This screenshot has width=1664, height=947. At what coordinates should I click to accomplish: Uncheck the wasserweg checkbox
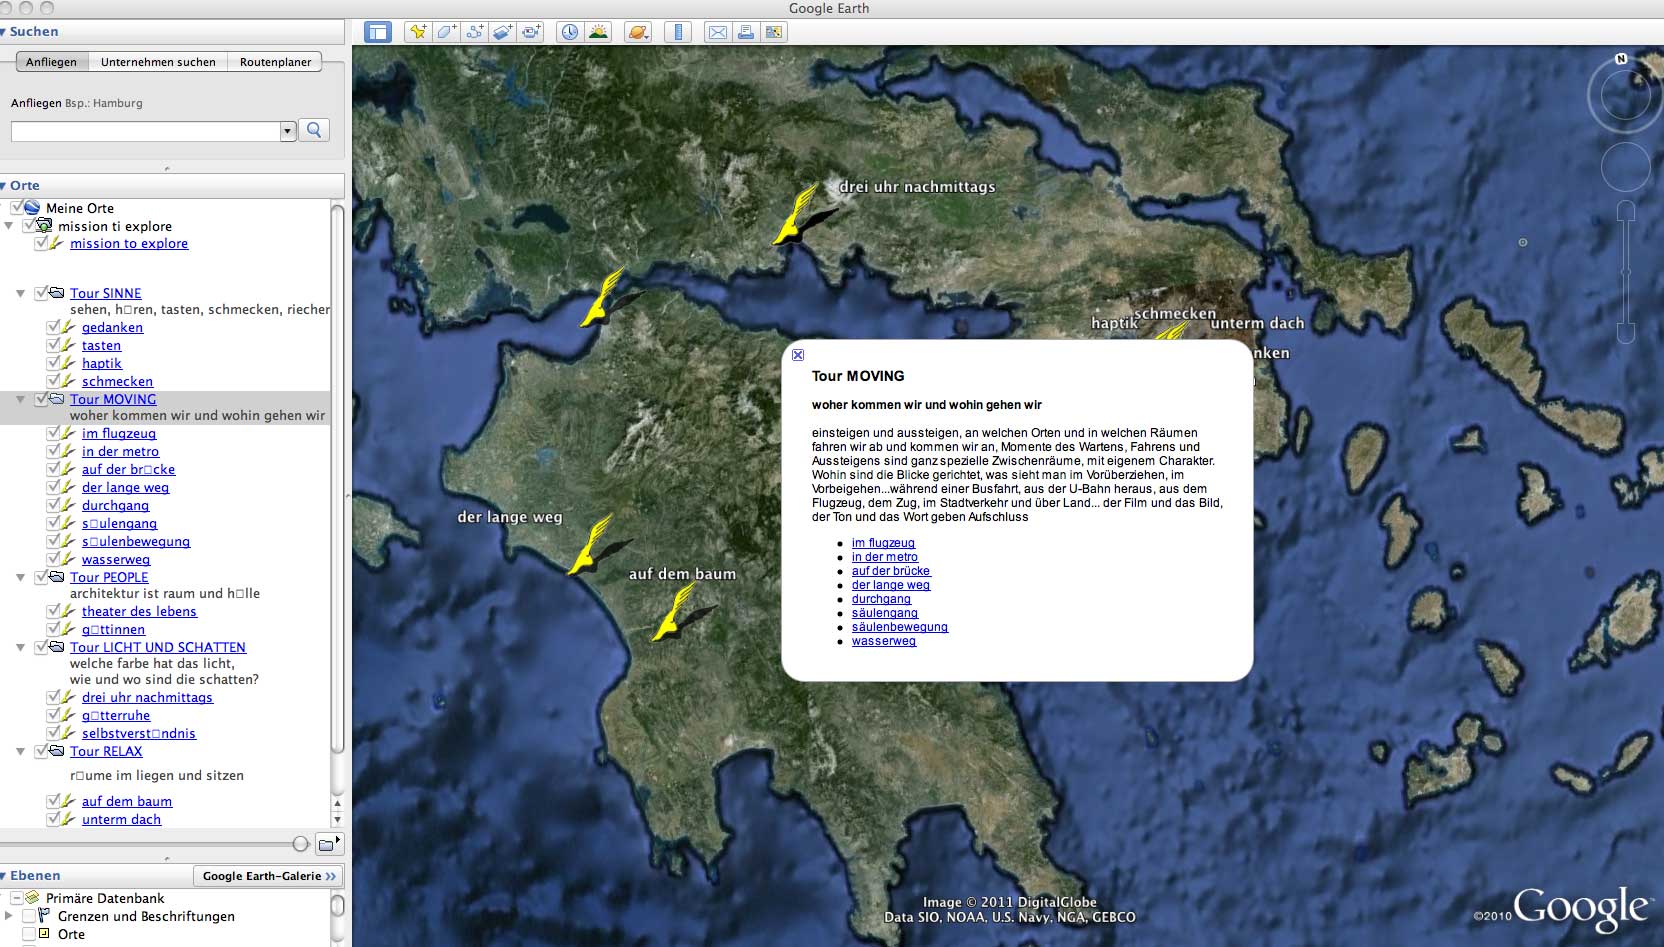click(53, 559)
